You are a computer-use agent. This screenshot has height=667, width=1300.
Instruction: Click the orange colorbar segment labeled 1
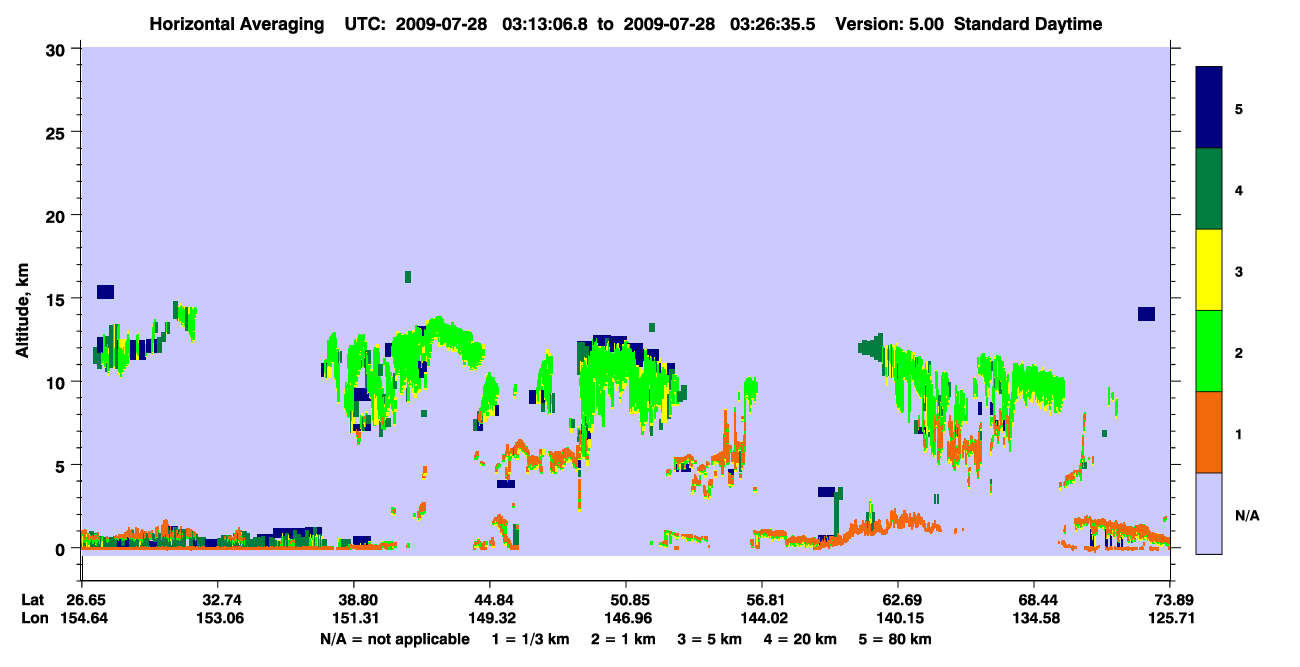1209,432
